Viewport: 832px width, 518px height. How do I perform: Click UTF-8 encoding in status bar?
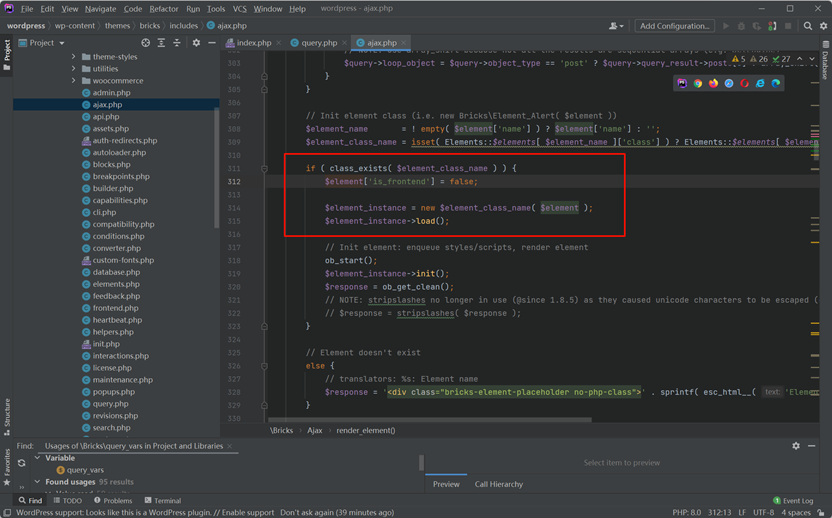pyautogui.click(x=764, y=512)
